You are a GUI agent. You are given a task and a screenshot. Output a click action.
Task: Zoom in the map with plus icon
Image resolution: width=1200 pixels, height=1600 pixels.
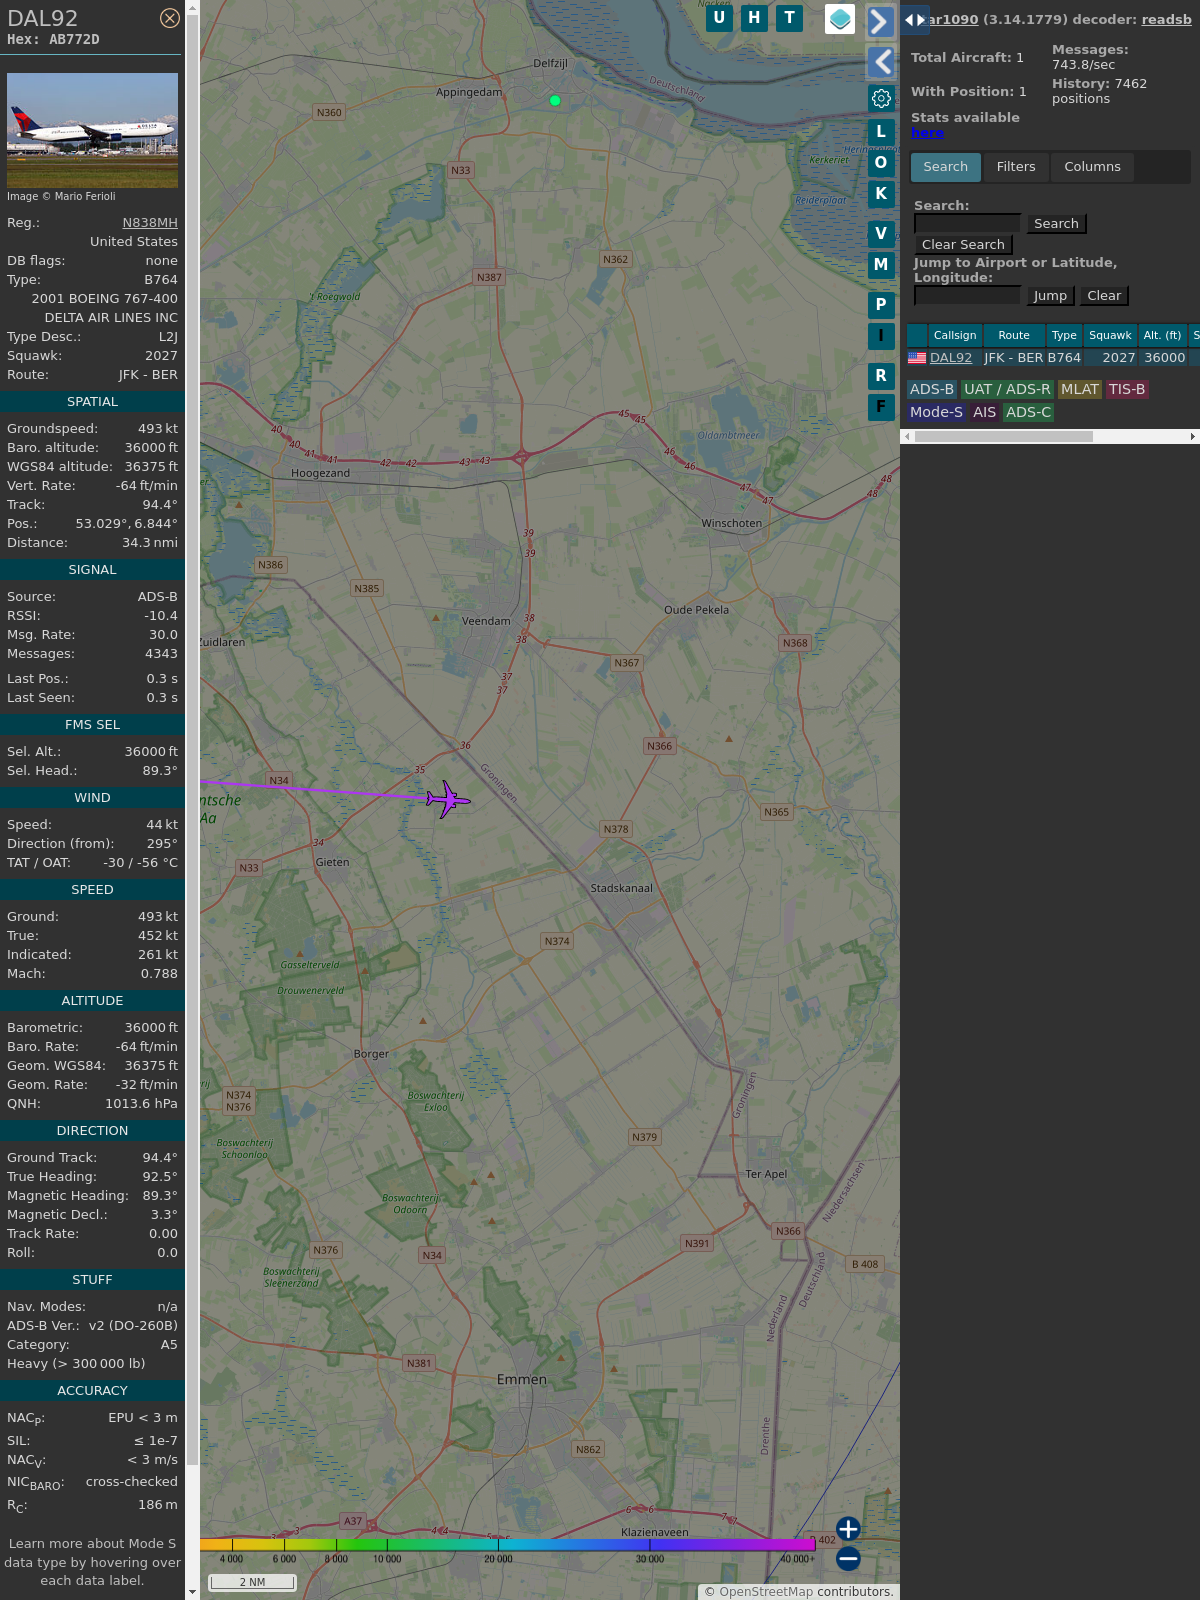click(848, 1529)
